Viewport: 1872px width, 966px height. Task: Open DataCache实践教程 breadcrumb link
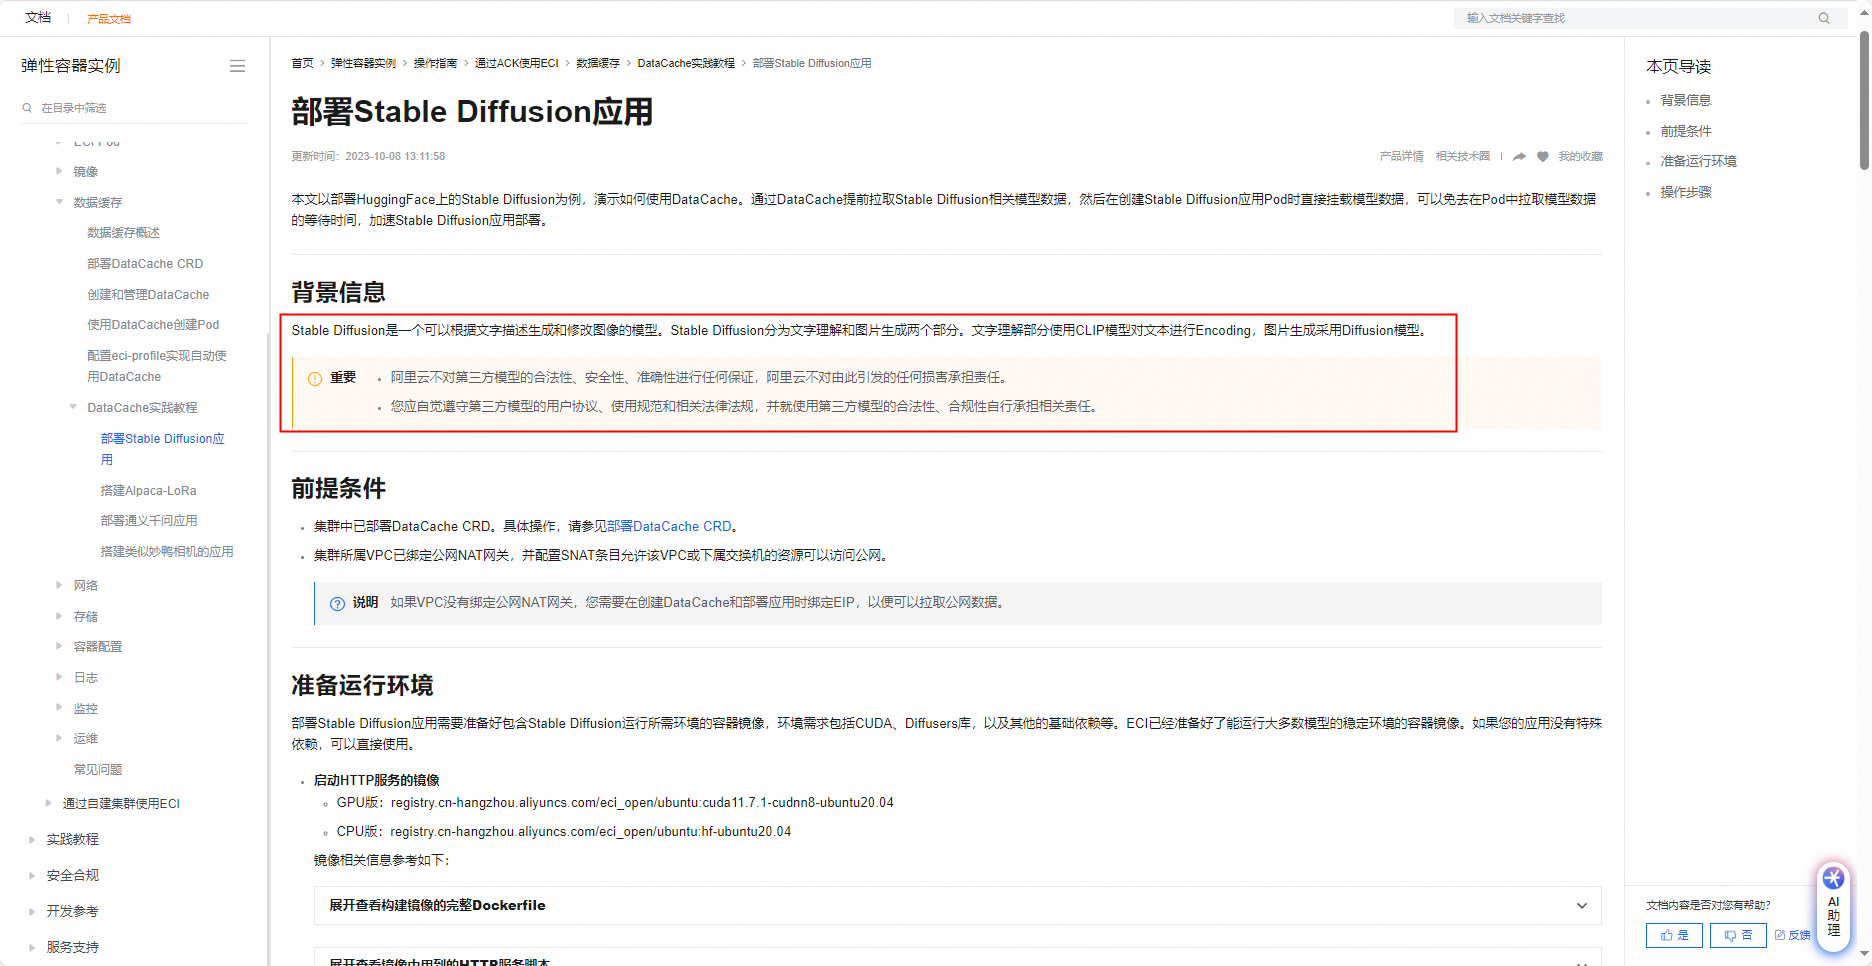pyautogui.click(x=686, y=63)
